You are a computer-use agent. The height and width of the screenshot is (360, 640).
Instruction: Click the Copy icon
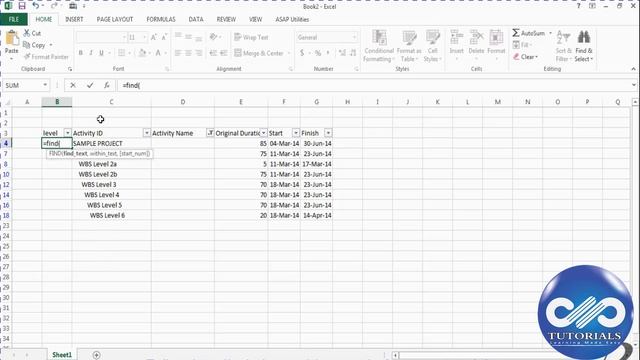coord(27,45)
